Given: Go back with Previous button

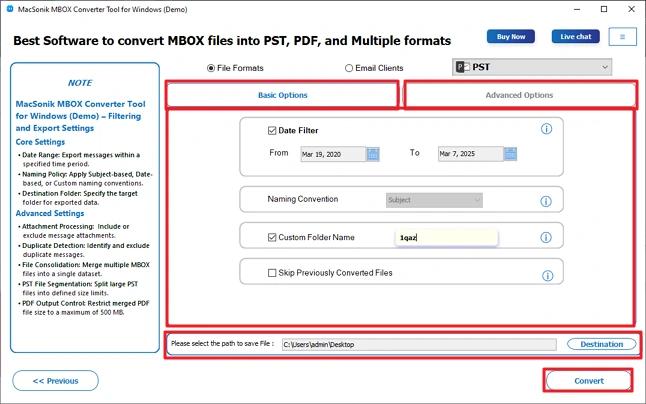Looking at the screenshot, I should tap(56, 381).
